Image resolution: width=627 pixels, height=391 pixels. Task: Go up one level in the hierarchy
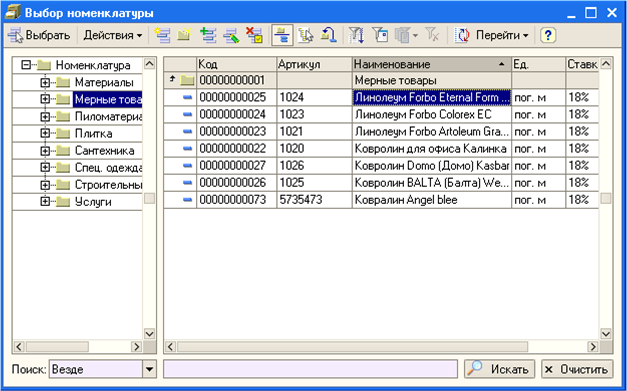(328, 35)
